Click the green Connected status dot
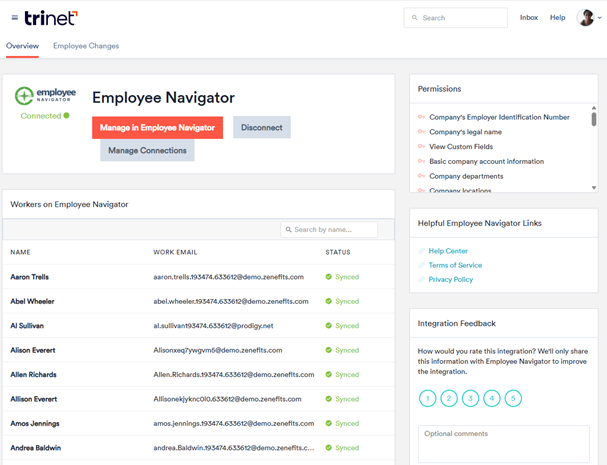Image resolution: width=607 pixels, height=465 pixels. (67, 115)
